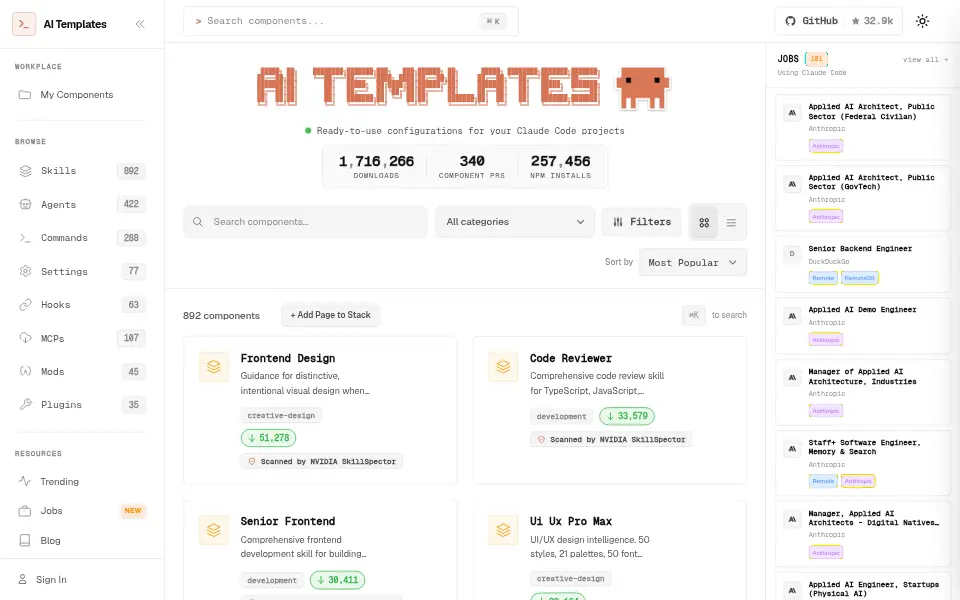Open the My Components workspace
Screen dimensions: 960x600
(81, 95)
